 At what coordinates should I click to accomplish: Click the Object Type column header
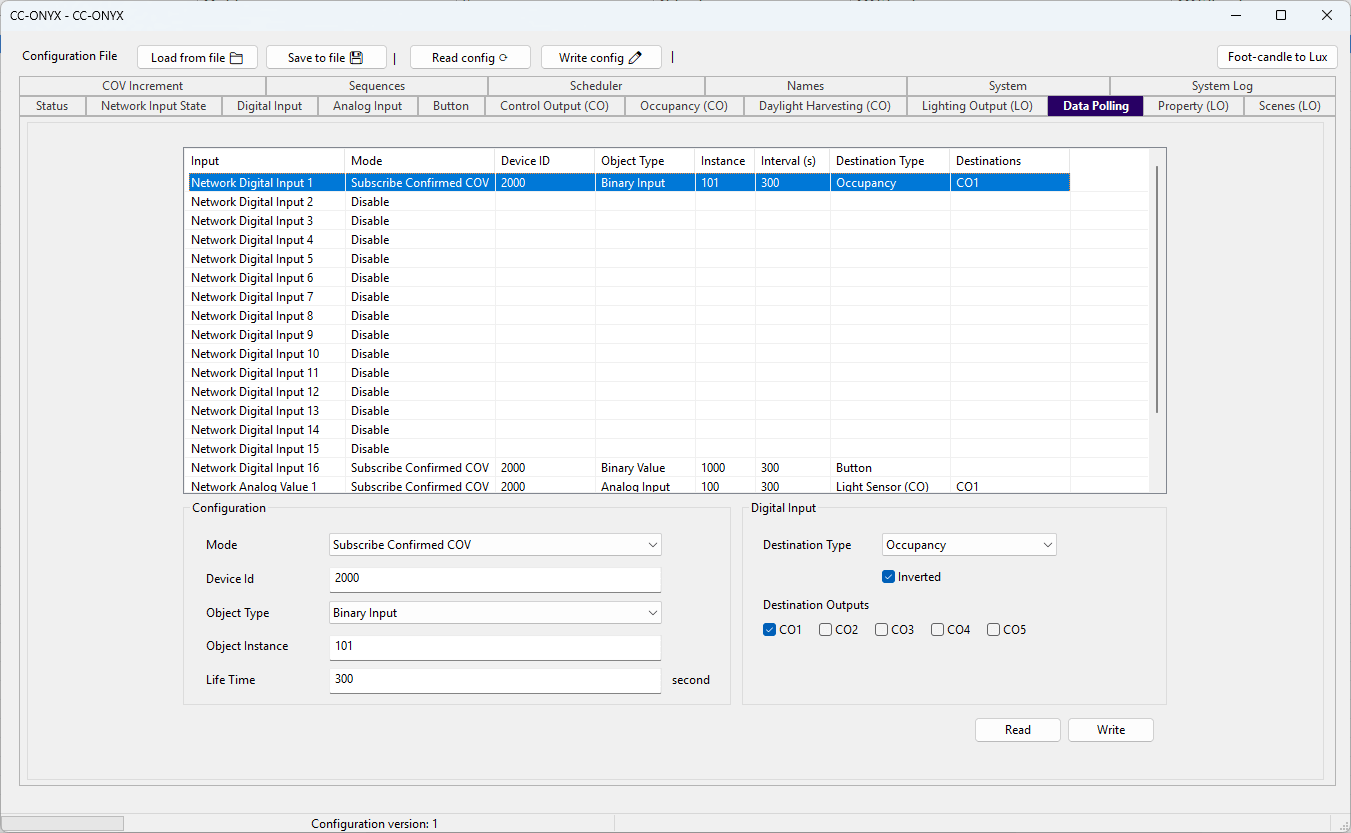point(645,161)
